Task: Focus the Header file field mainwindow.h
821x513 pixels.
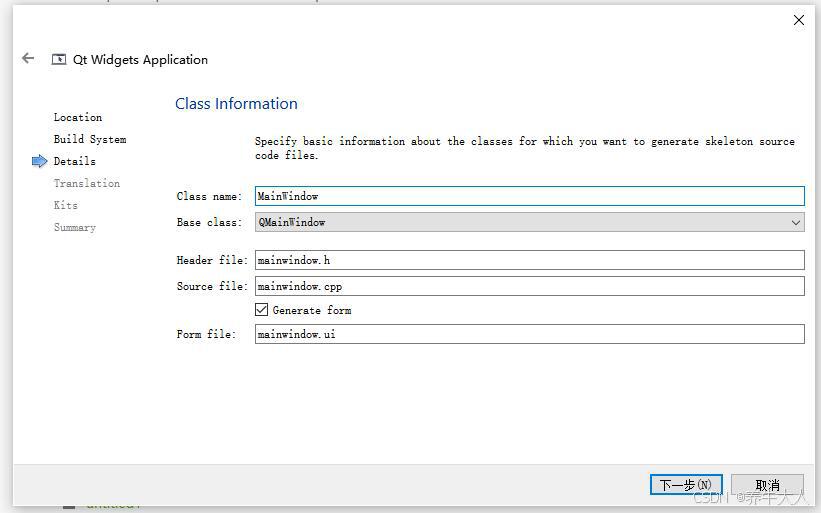Action: pos(529,260)
